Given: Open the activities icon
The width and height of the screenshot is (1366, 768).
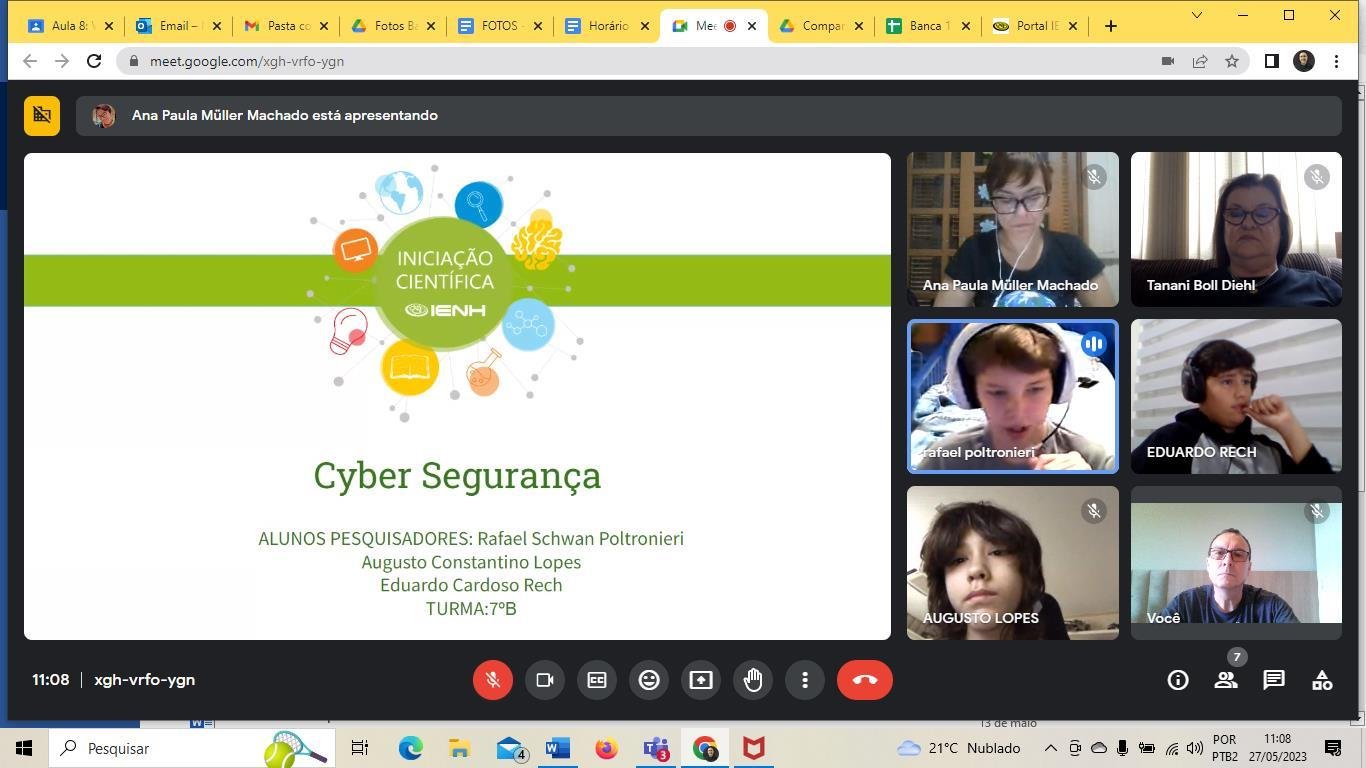Looking at the screenshot, I should click(1322, 680).
